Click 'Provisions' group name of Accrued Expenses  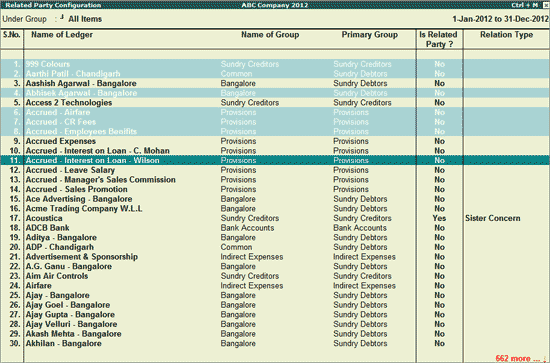pyautogui.click(x=239, y=141)
